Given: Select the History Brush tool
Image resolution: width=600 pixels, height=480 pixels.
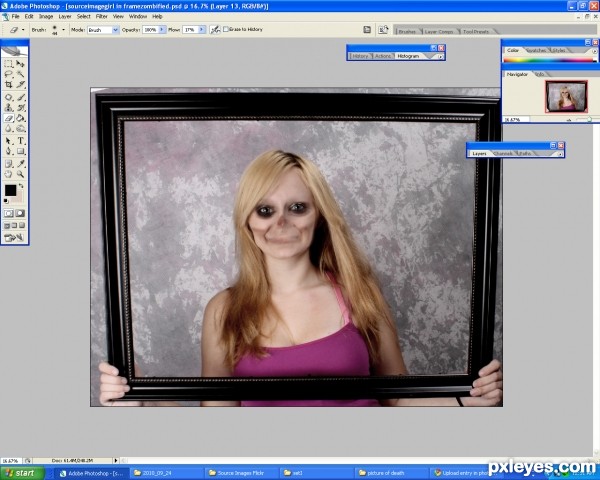Looking at the screenshot, I should pos(20,108).
